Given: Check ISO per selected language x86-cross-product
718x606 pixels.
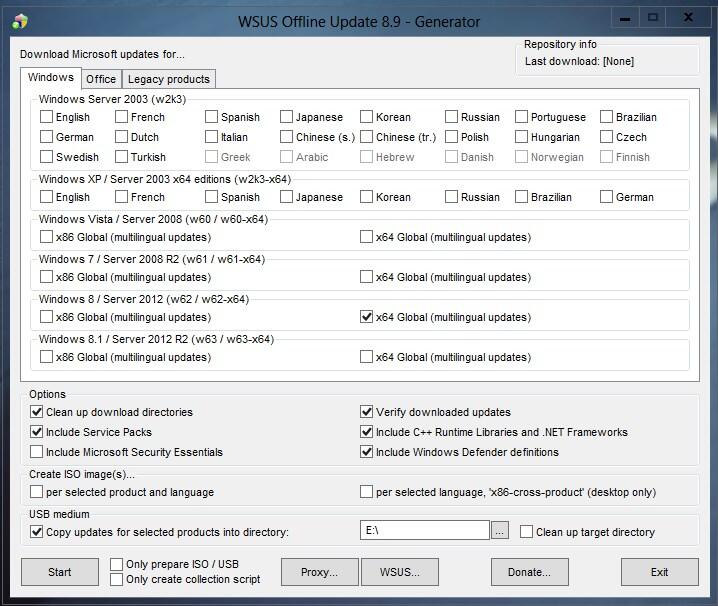Looking at the screenshot, I should point(366,492).
